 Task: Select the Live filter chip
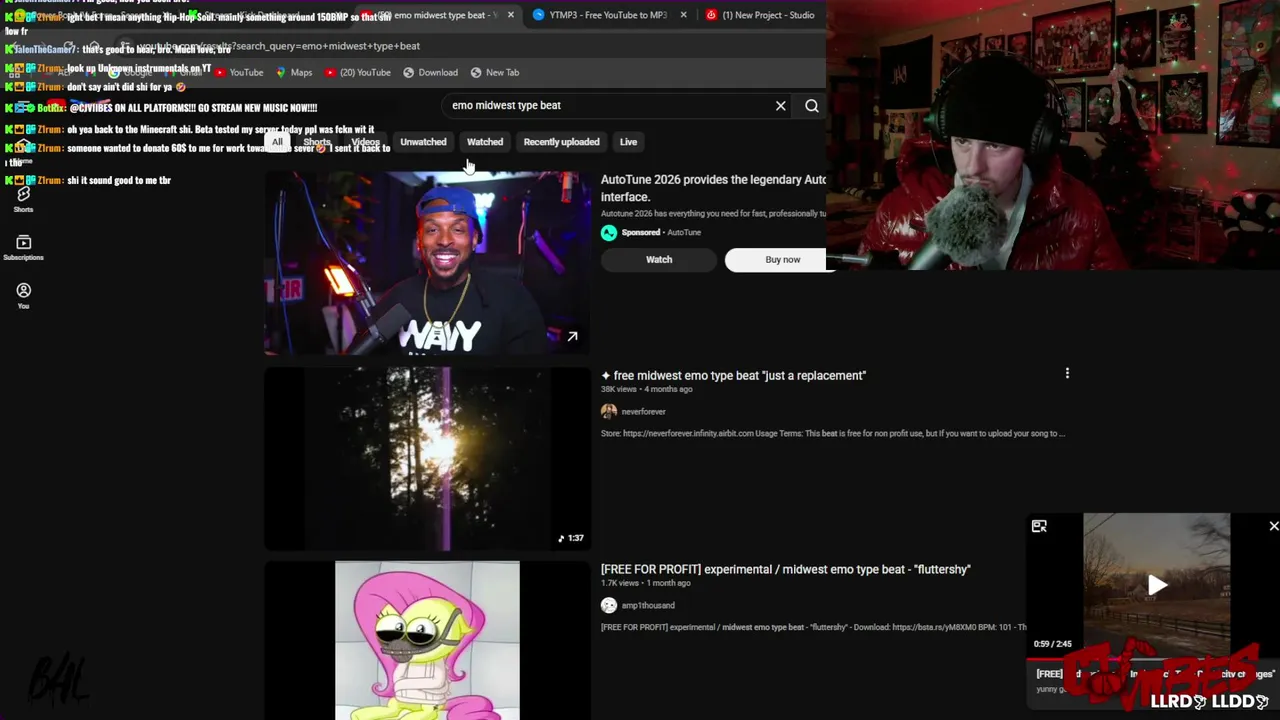click(x=628, y=142)
